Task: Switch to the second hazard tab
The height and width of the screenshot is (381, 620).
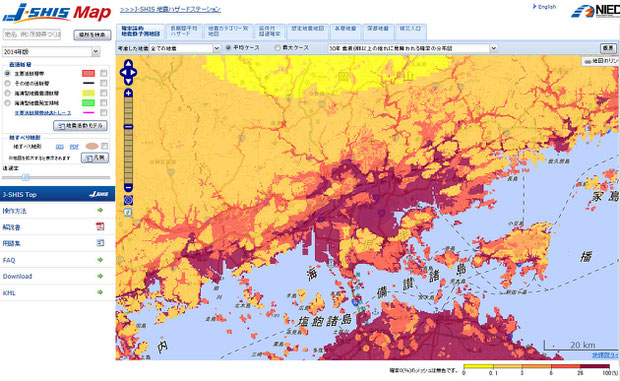Action: click(183, 31)
